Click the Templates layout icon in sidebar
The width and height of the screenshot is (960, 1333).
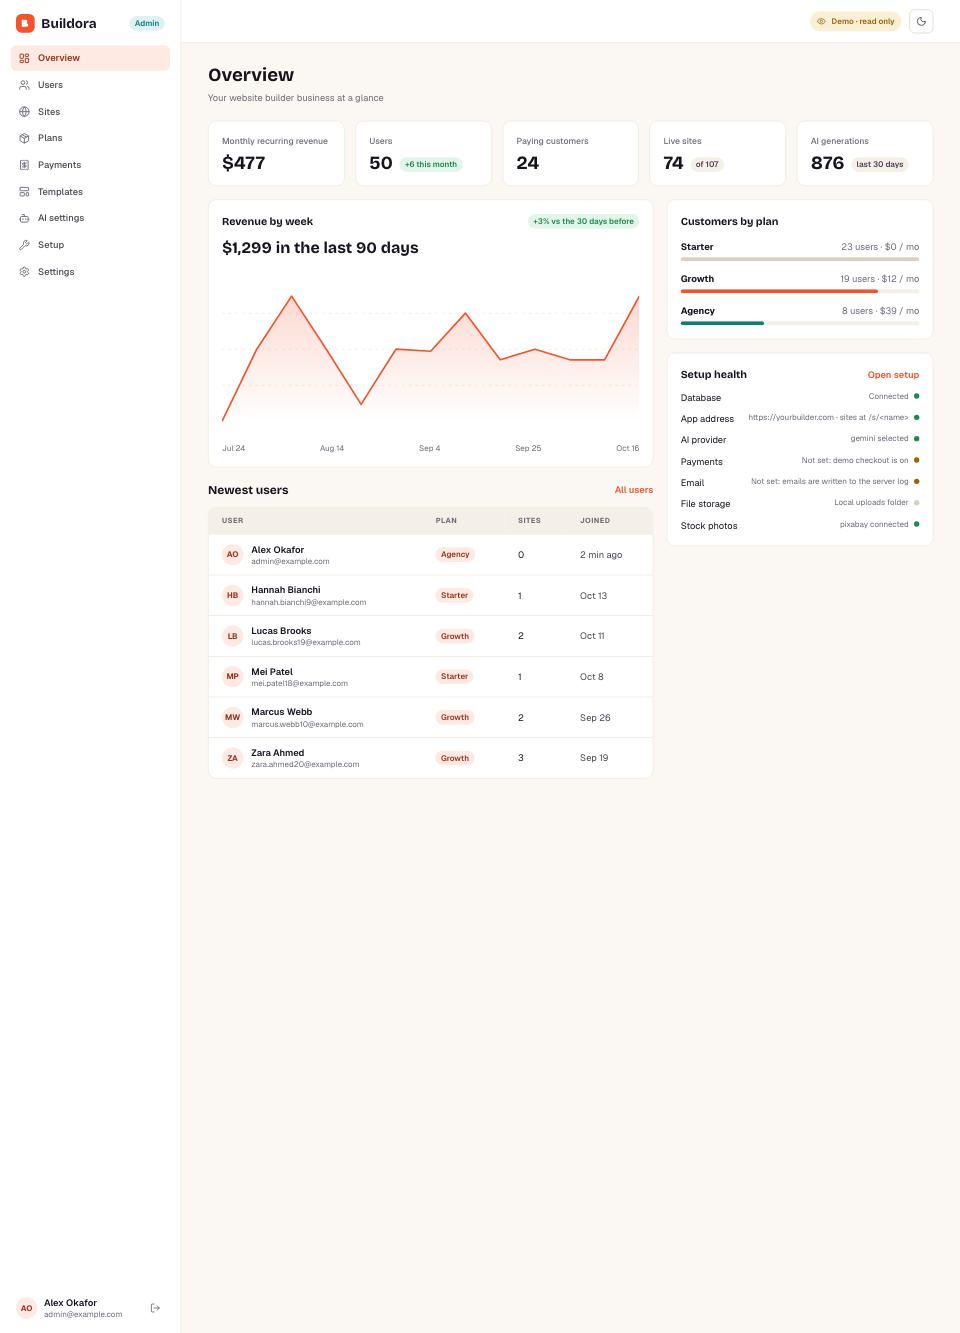[24, 192]
